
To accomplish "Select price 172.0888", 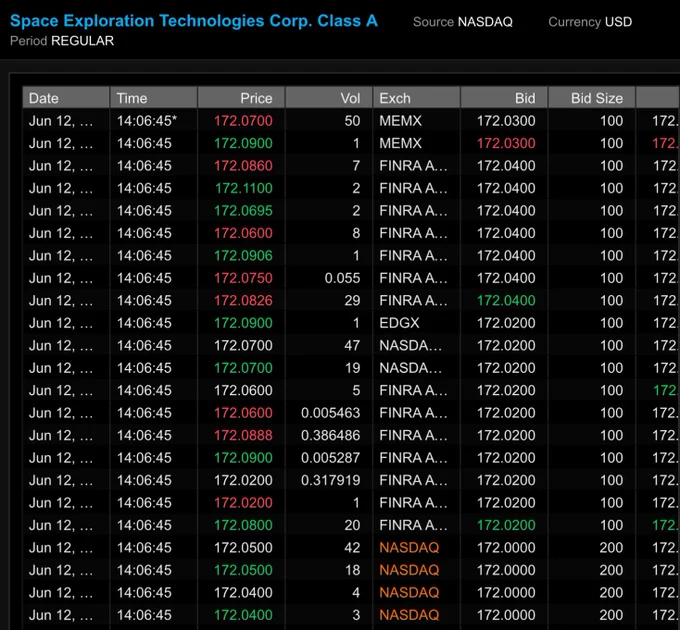I will (x=243, y=435).
